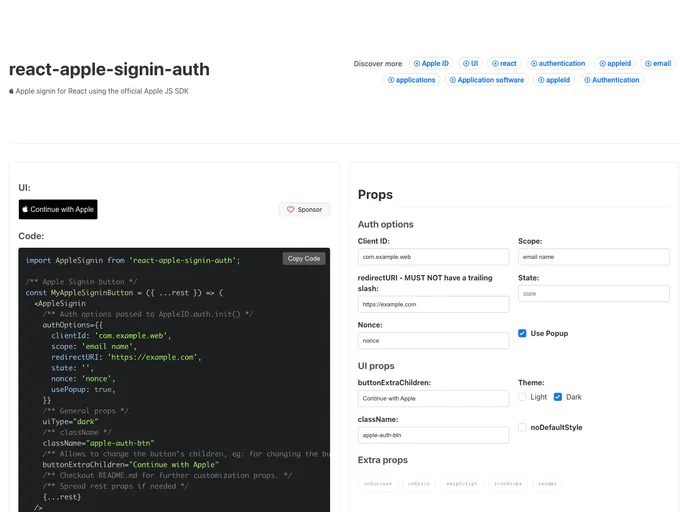Viewport: 688px width, 512px height.
Task: Toggle the Use Popup checkbox
Action: [x=522, y=333]
